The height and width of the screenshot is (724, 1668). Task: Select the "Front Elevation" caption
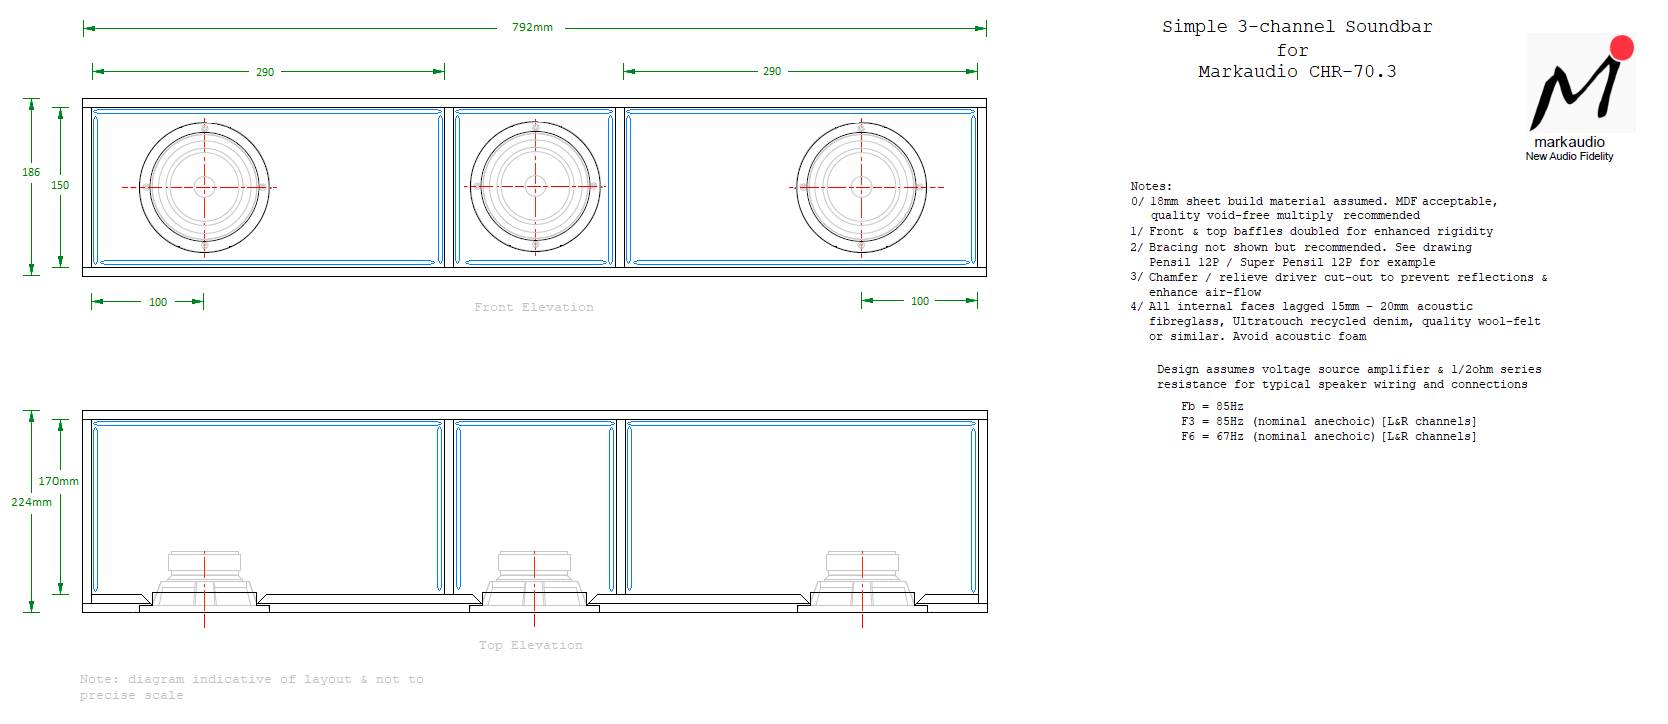click(534, 307)
